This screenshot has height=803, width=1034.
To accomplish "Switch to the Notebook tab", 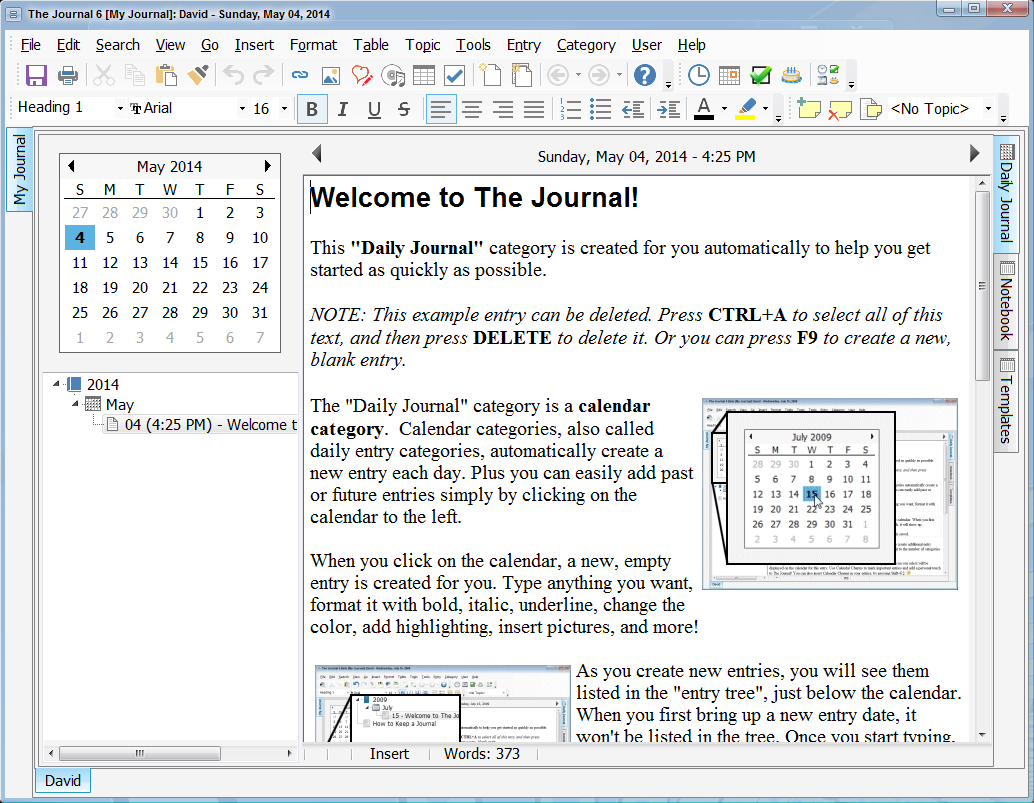I will [1006, 302].
